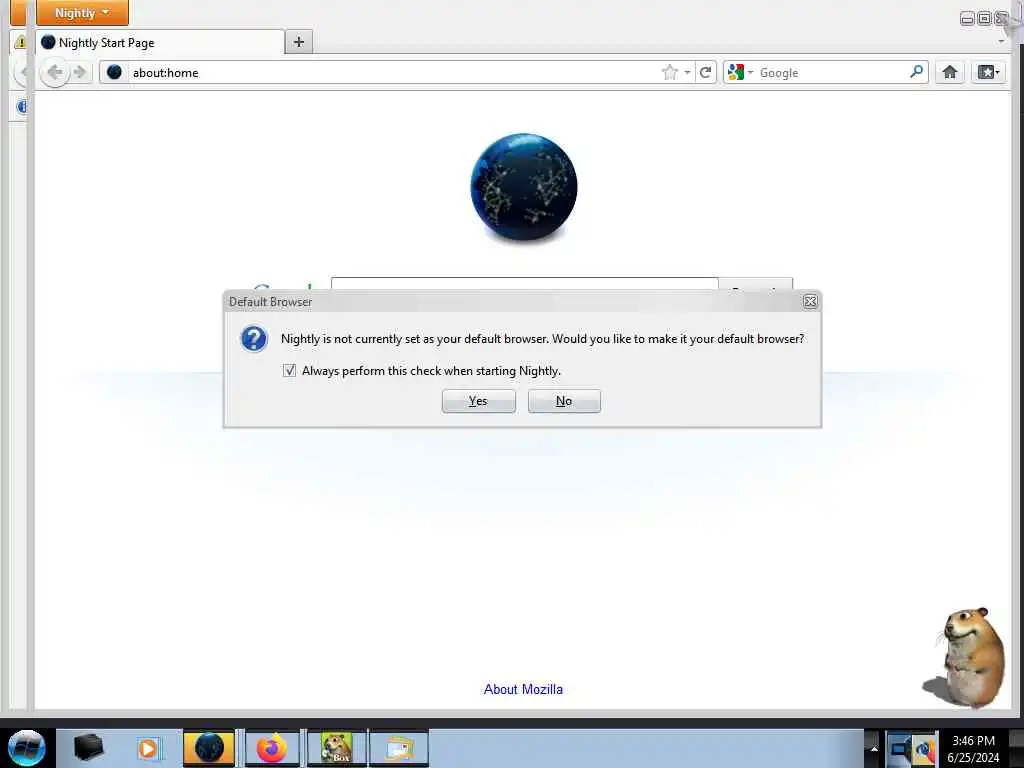The image size is (1024, 768).
Task: Open the Box hamster taskbar app
Action: [x=336, y=748]
